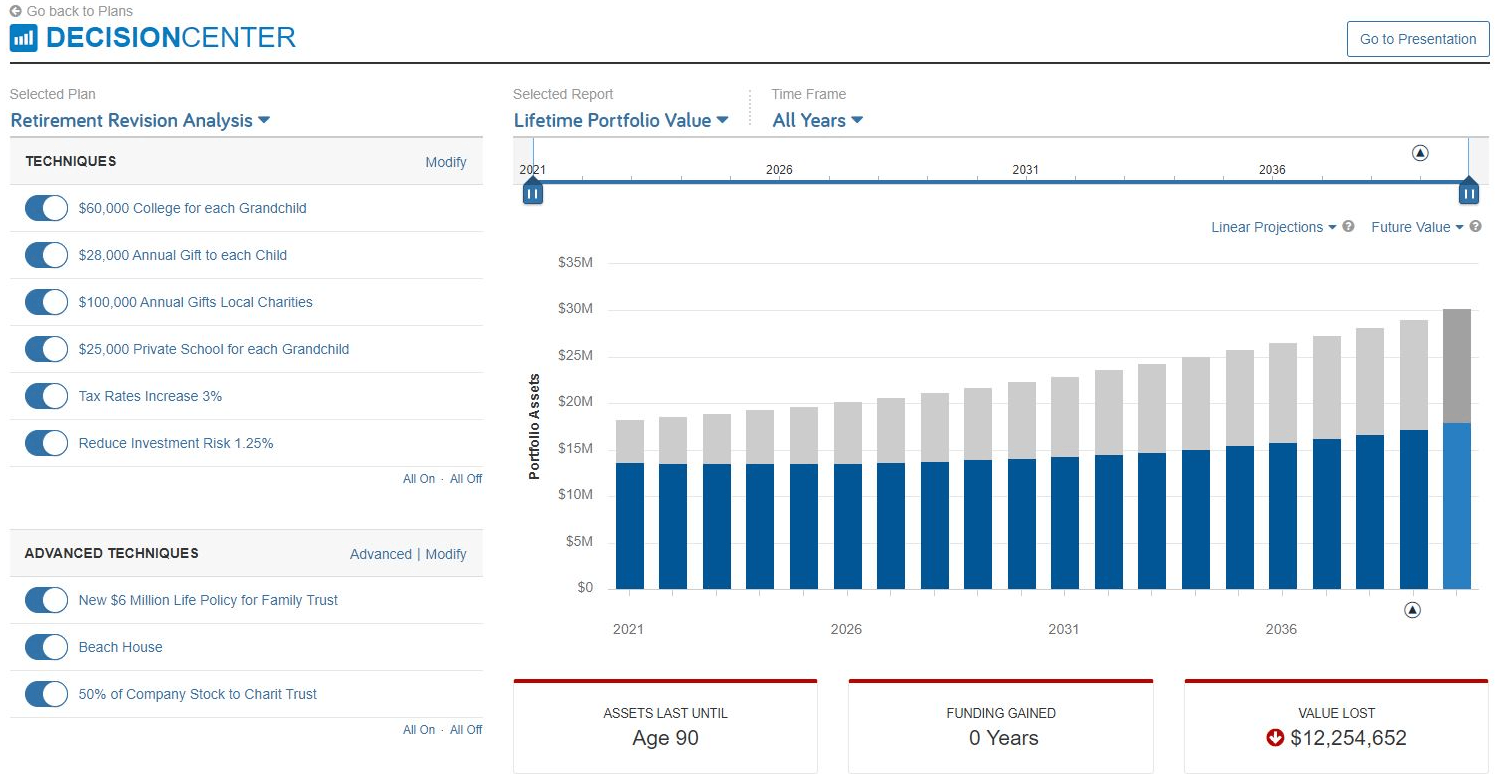Click the highlighted last bar in the chart

[x=1457, y=449]
